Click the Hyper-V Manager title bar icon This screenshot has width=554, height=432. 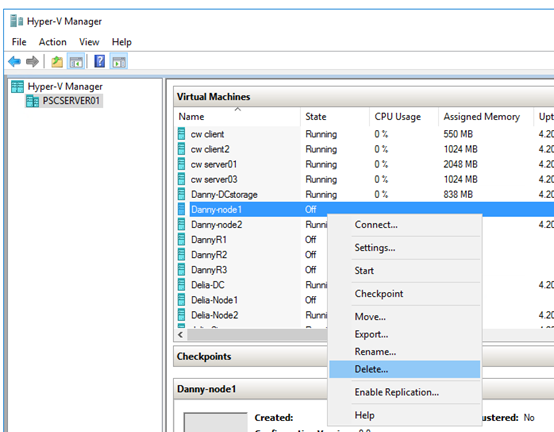point(17,21)
